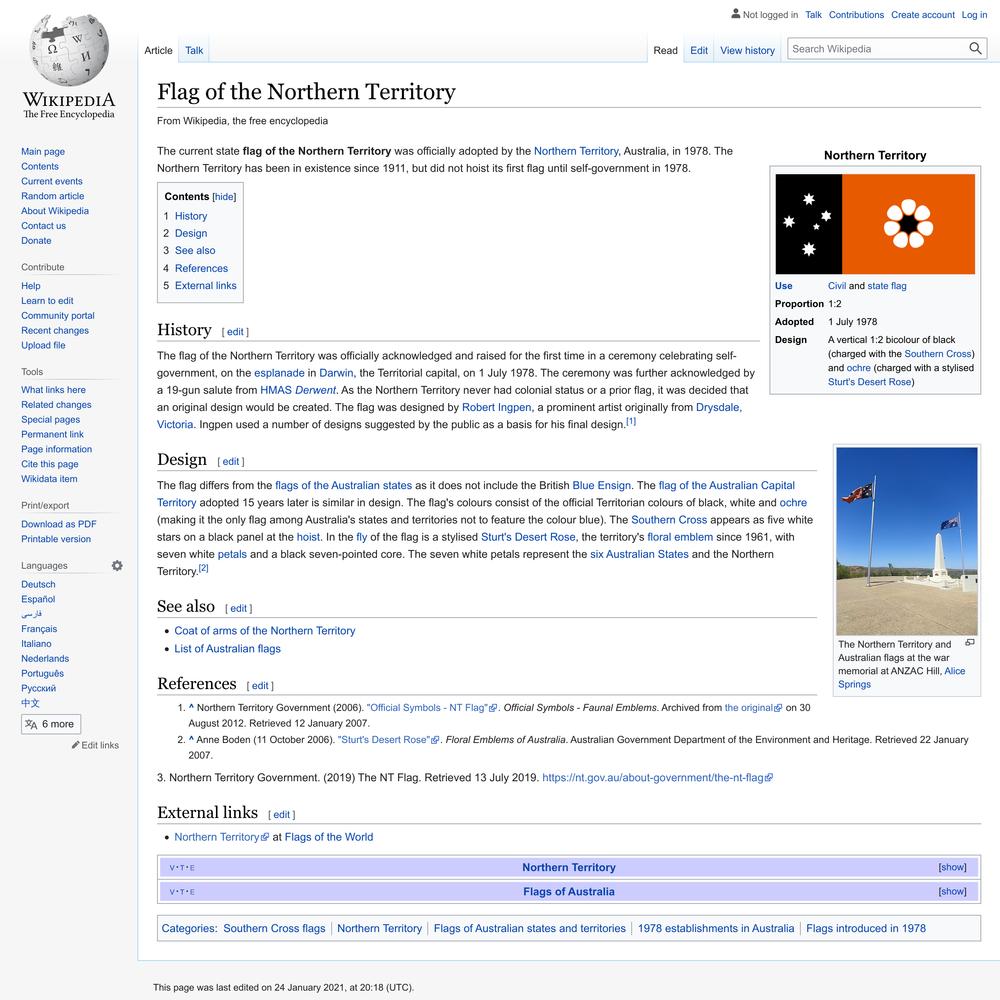
Task: Open Wikidata item in Tools
Action: [x=49, y=479]
